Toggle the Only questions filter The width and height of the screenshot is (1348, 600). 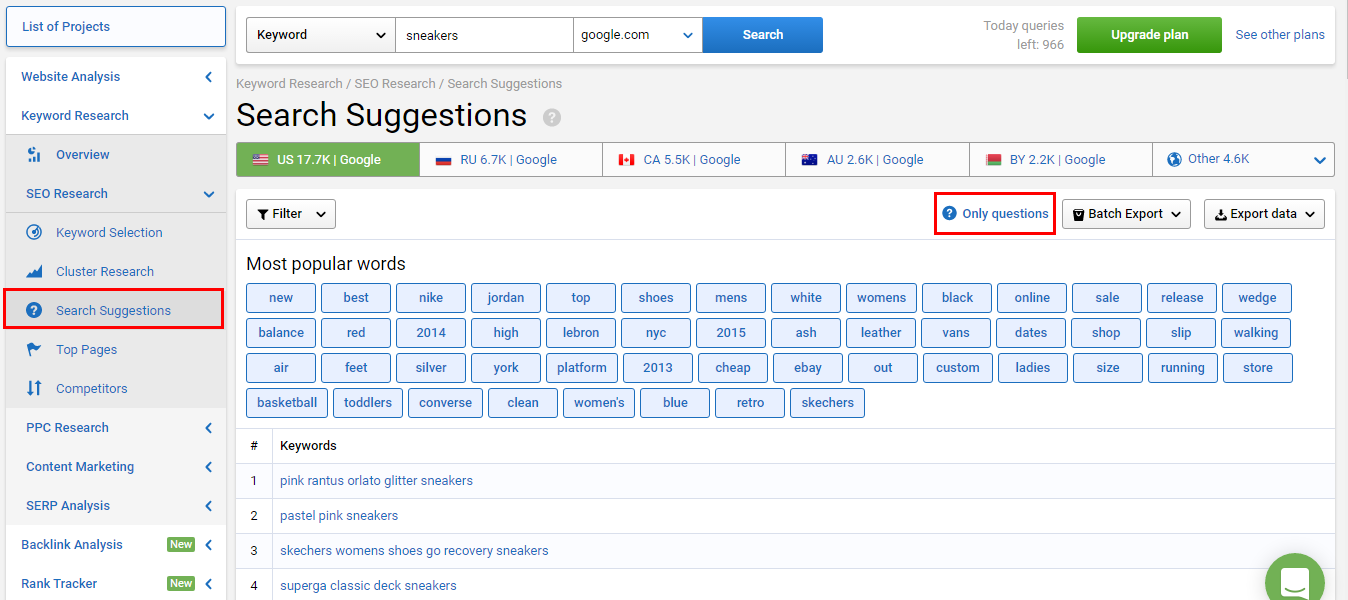(x=995, y=213)
